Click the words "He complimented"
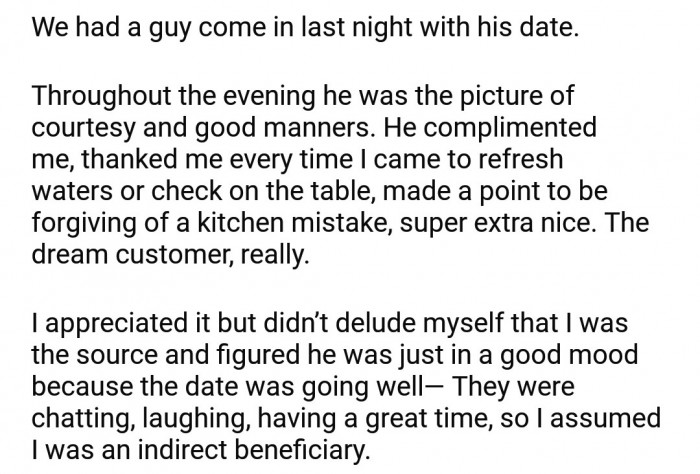Screen dimensions: 700x474 pos(488,128)
